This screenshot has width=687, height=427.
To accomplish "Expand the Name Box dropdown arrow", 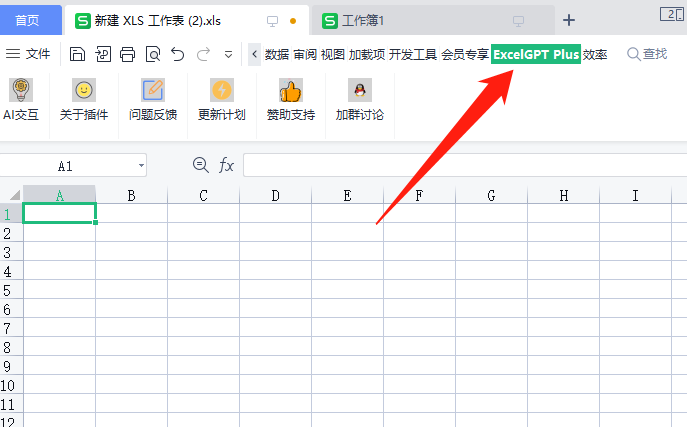I will 141,166.
